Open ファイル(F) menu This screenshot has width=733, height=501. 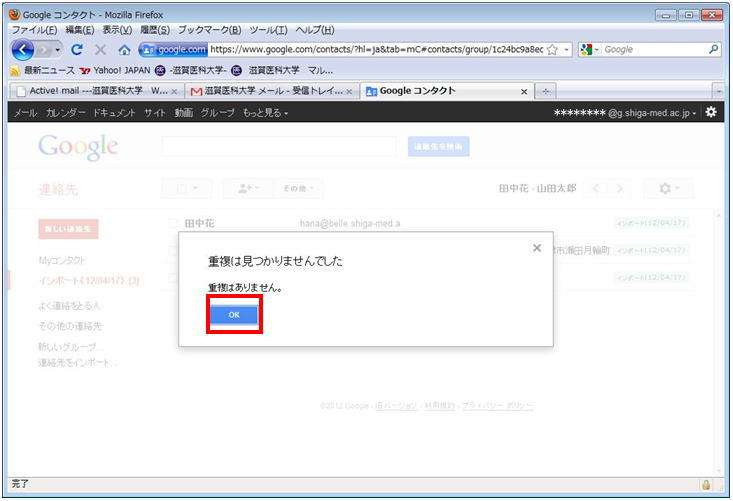34,30
